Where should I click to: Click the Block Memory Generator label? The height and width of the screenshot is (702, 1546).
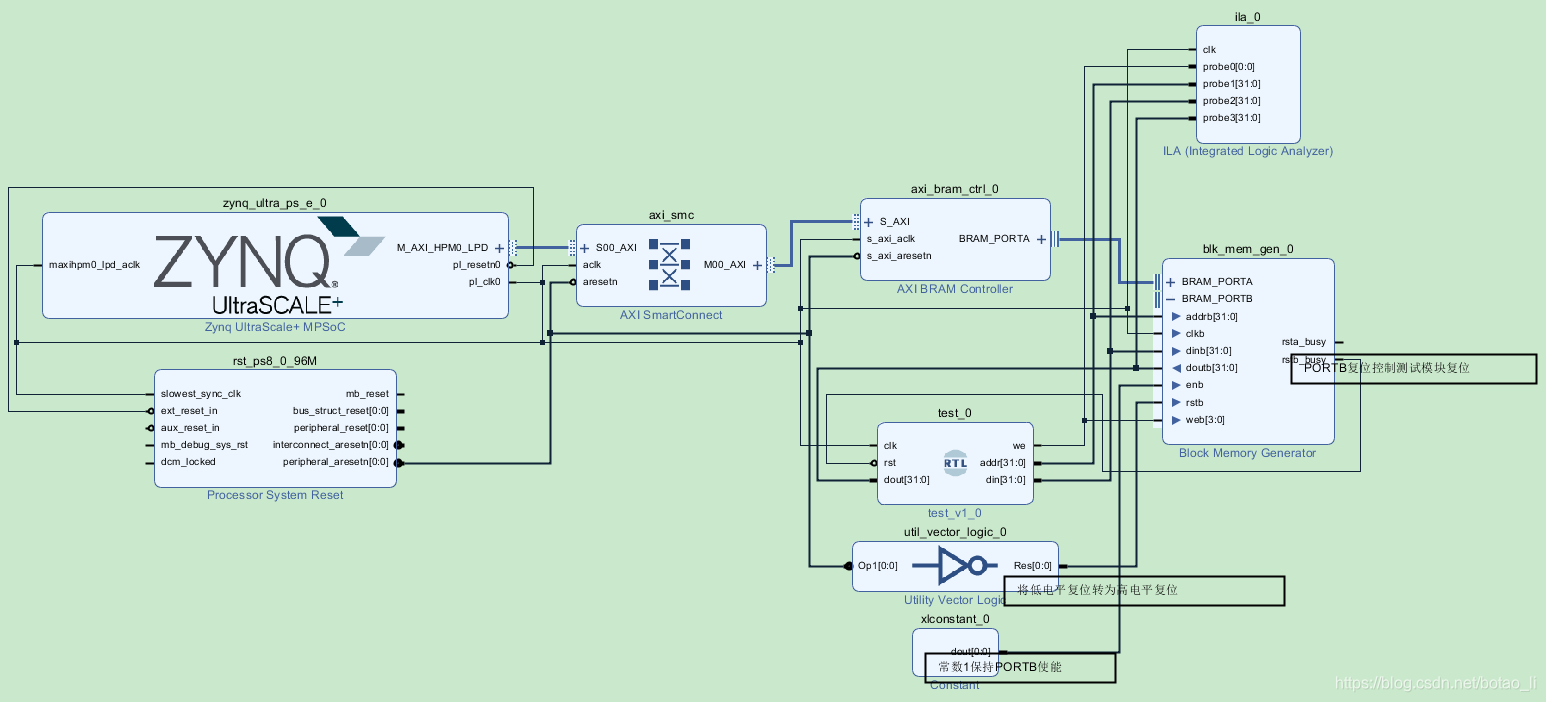click(1248, 453)
